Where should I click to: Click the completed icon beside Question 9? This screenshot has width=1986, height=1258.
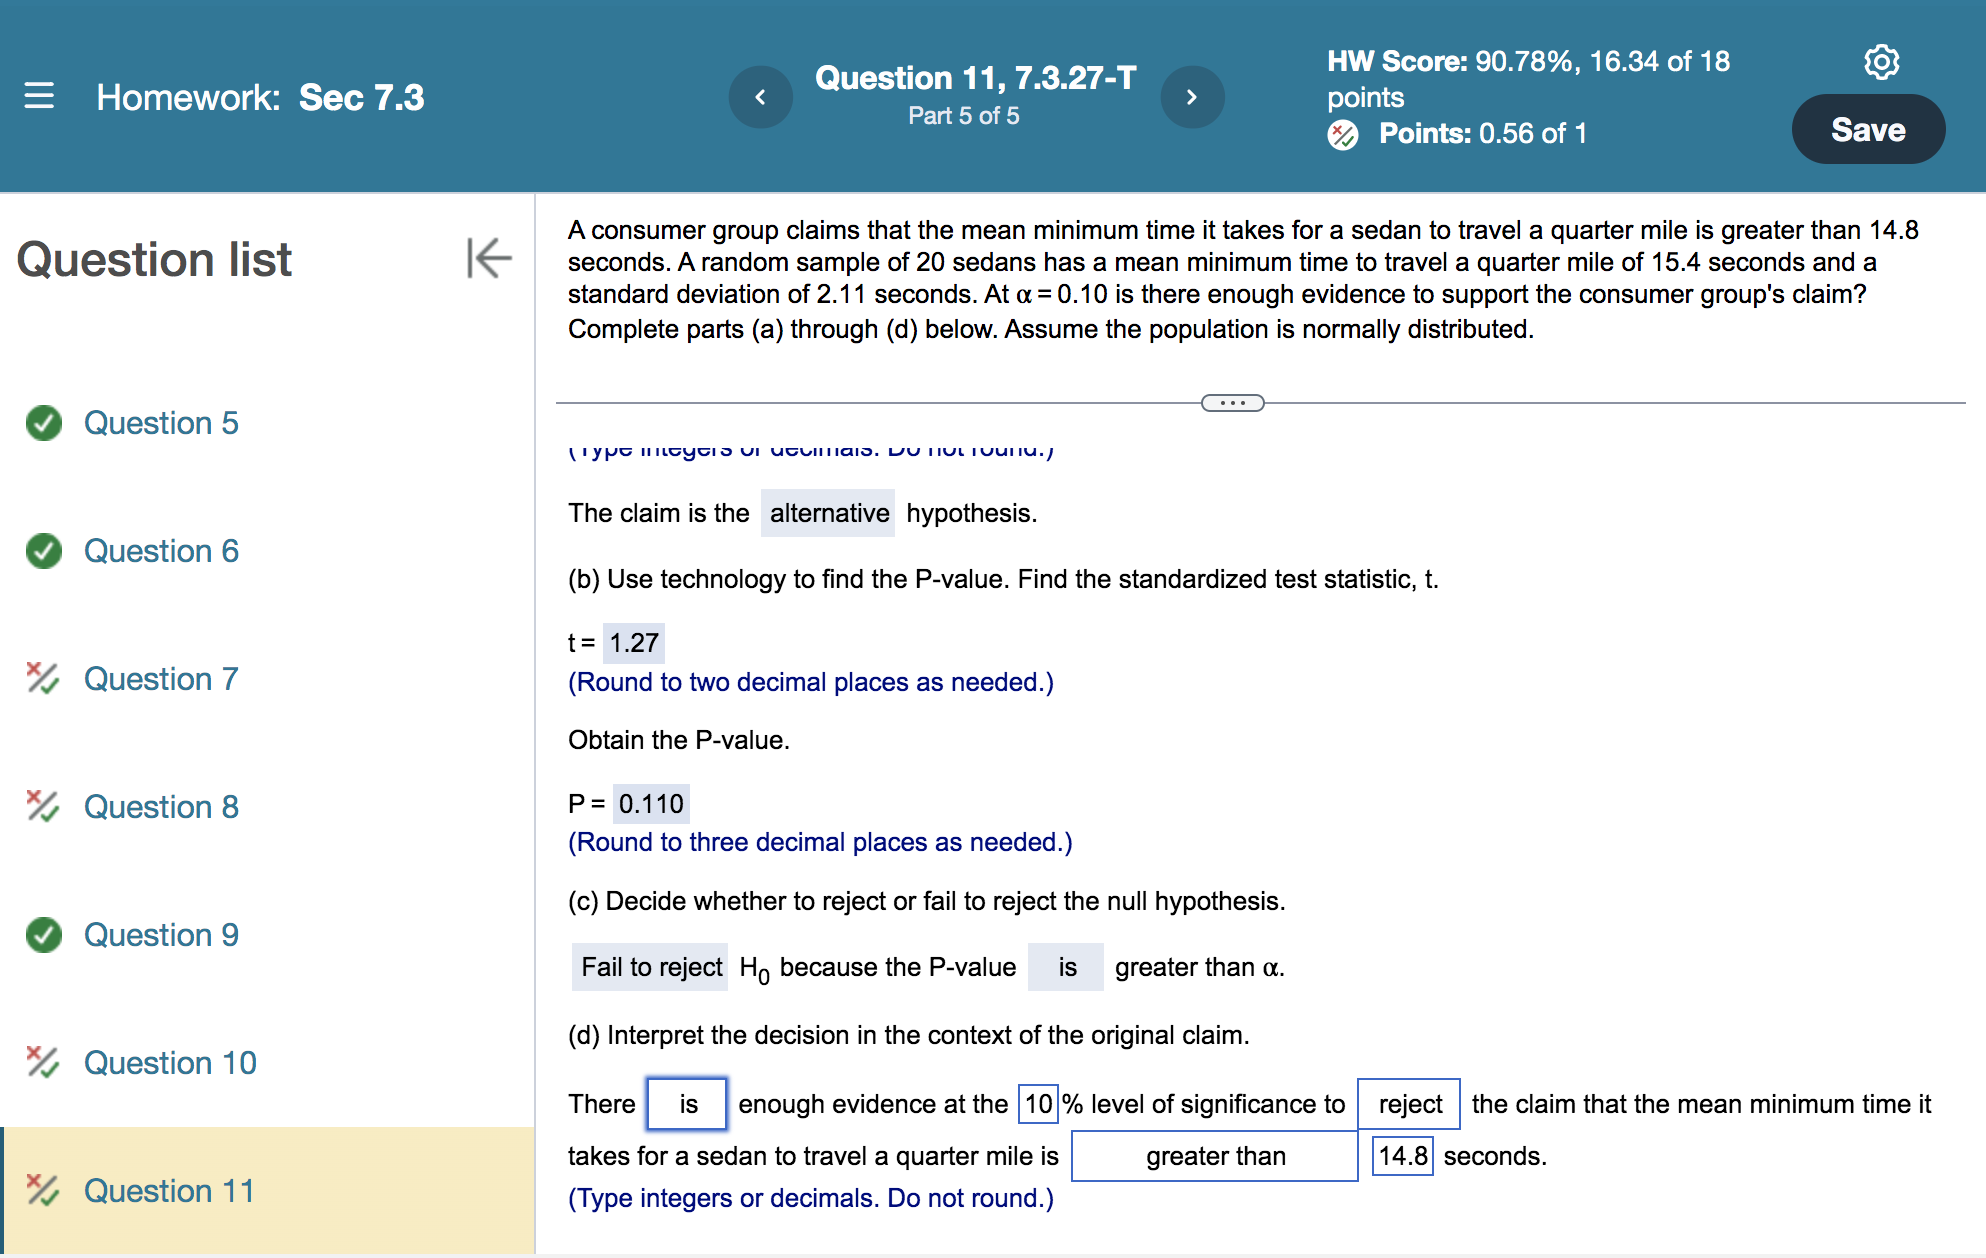point(42,935)
